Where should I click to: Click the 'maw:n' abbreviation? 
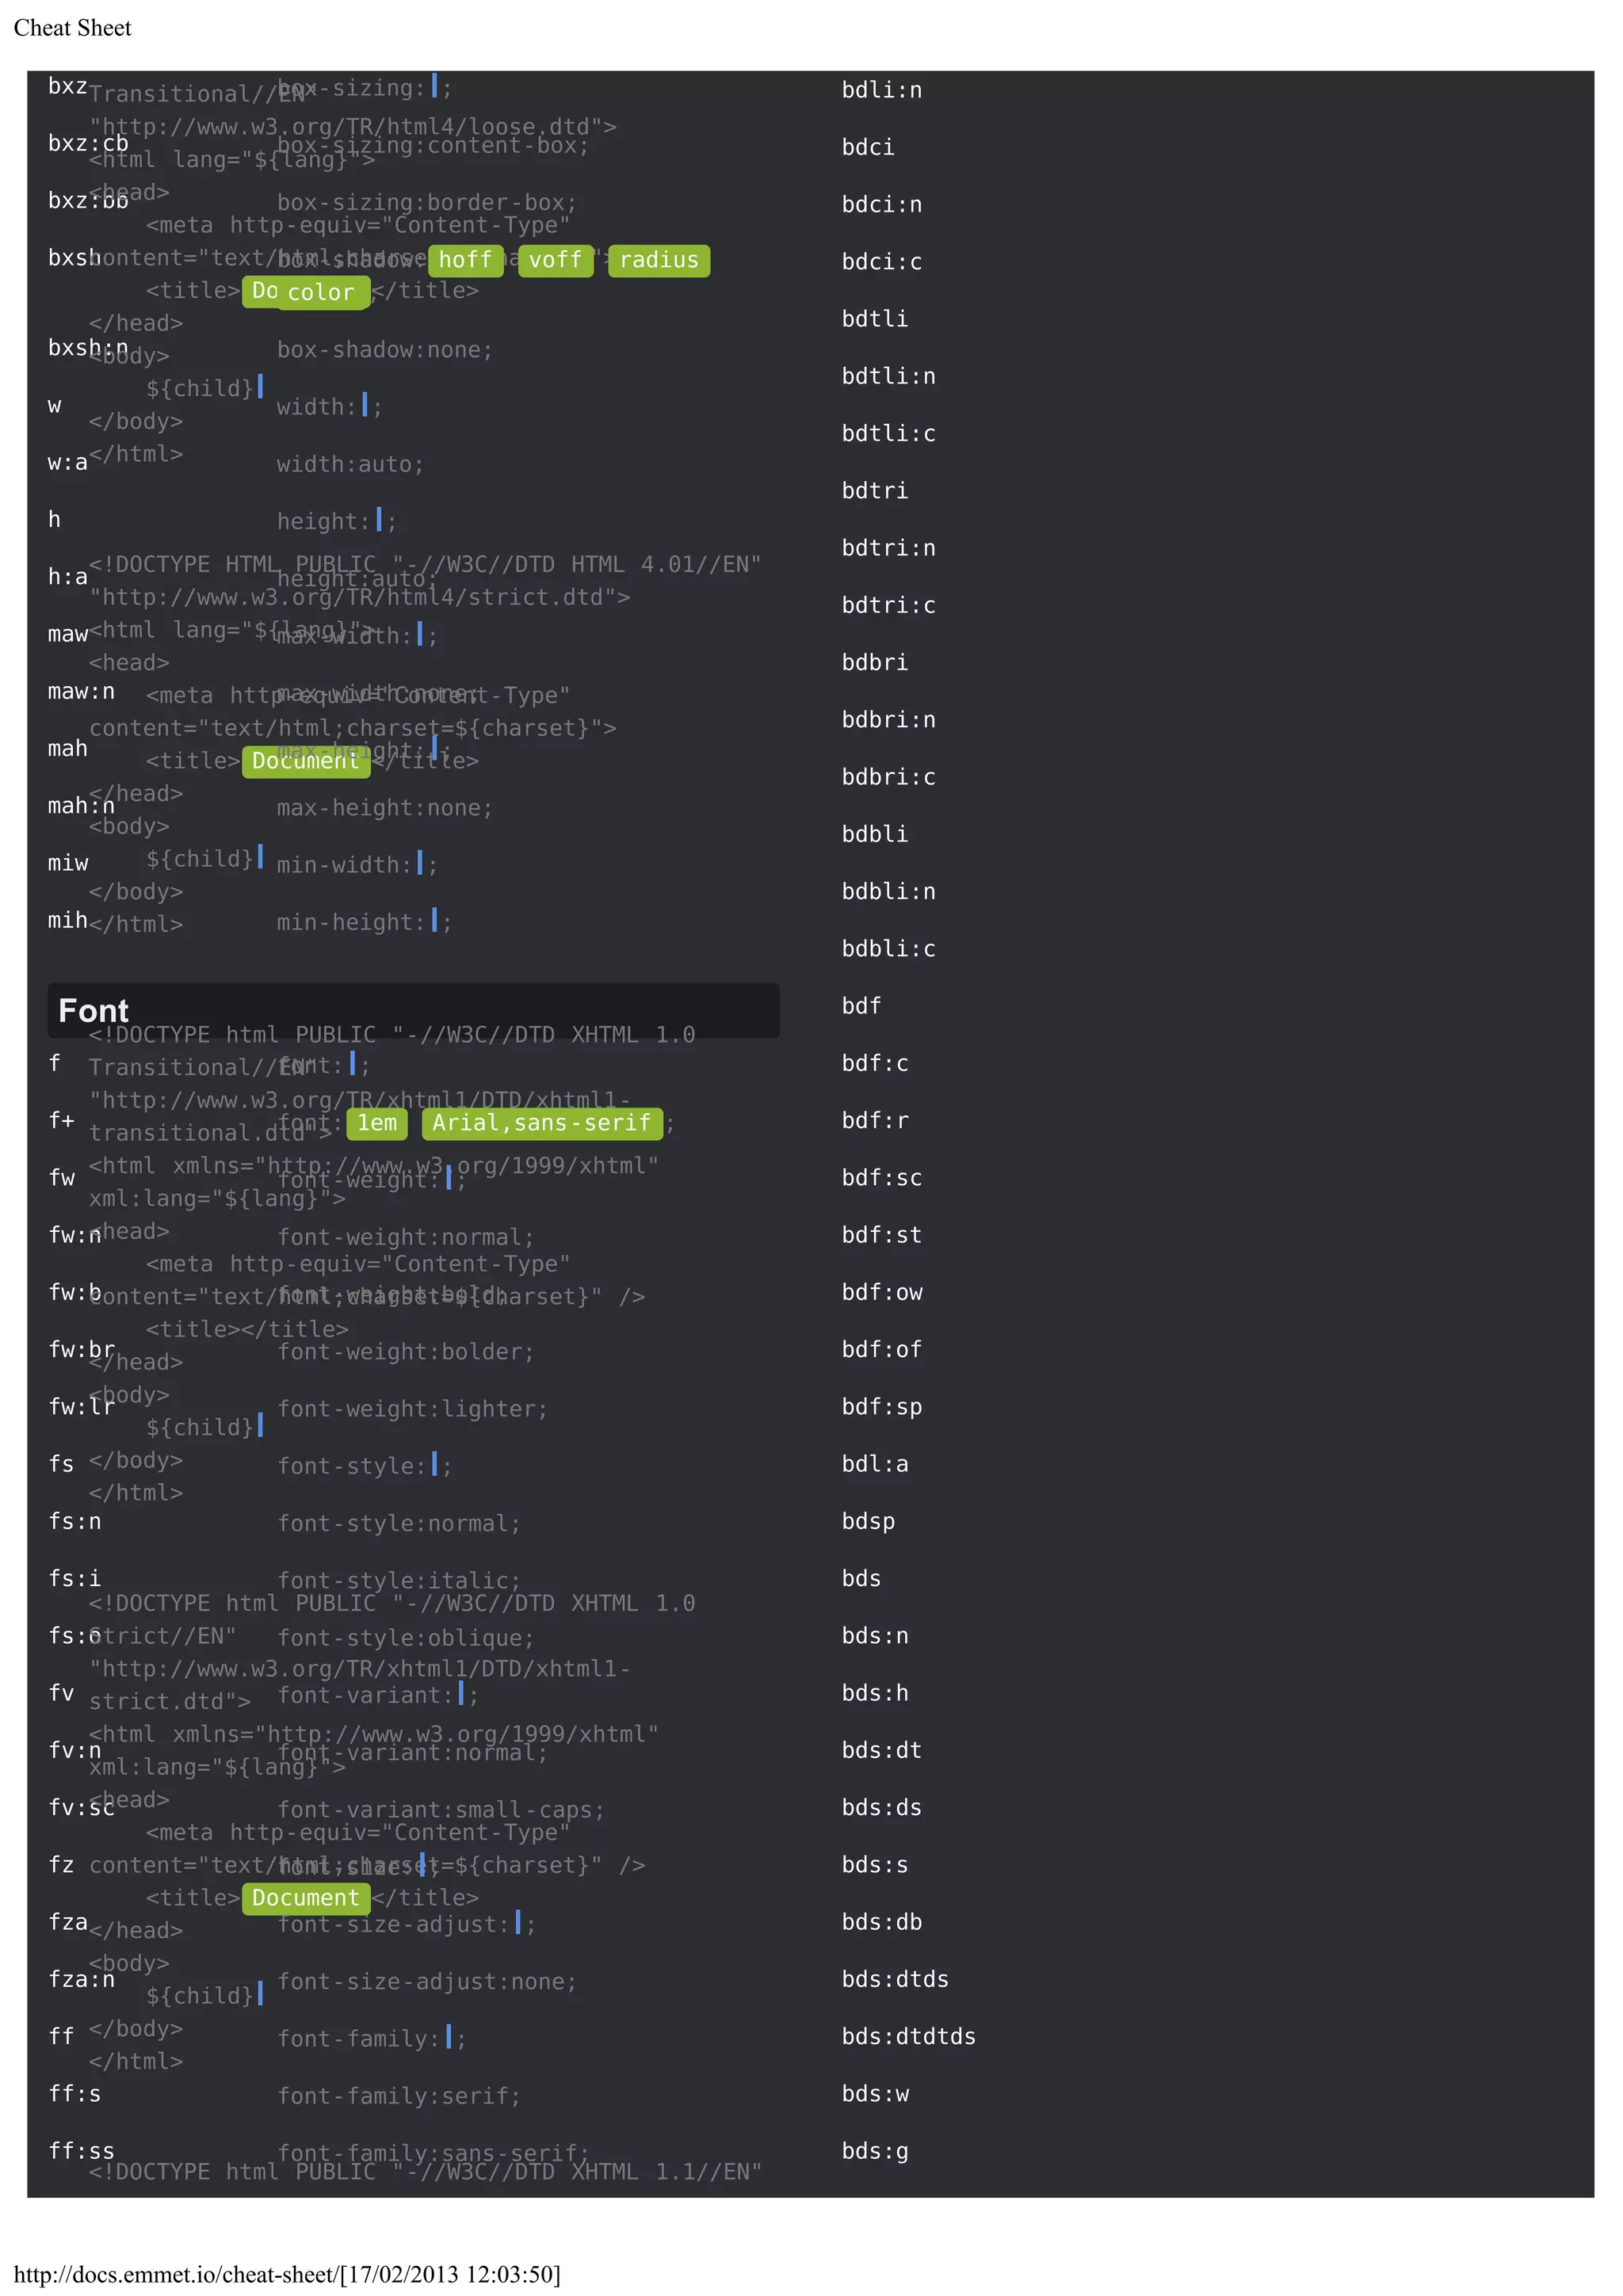[x=81, y=691]
